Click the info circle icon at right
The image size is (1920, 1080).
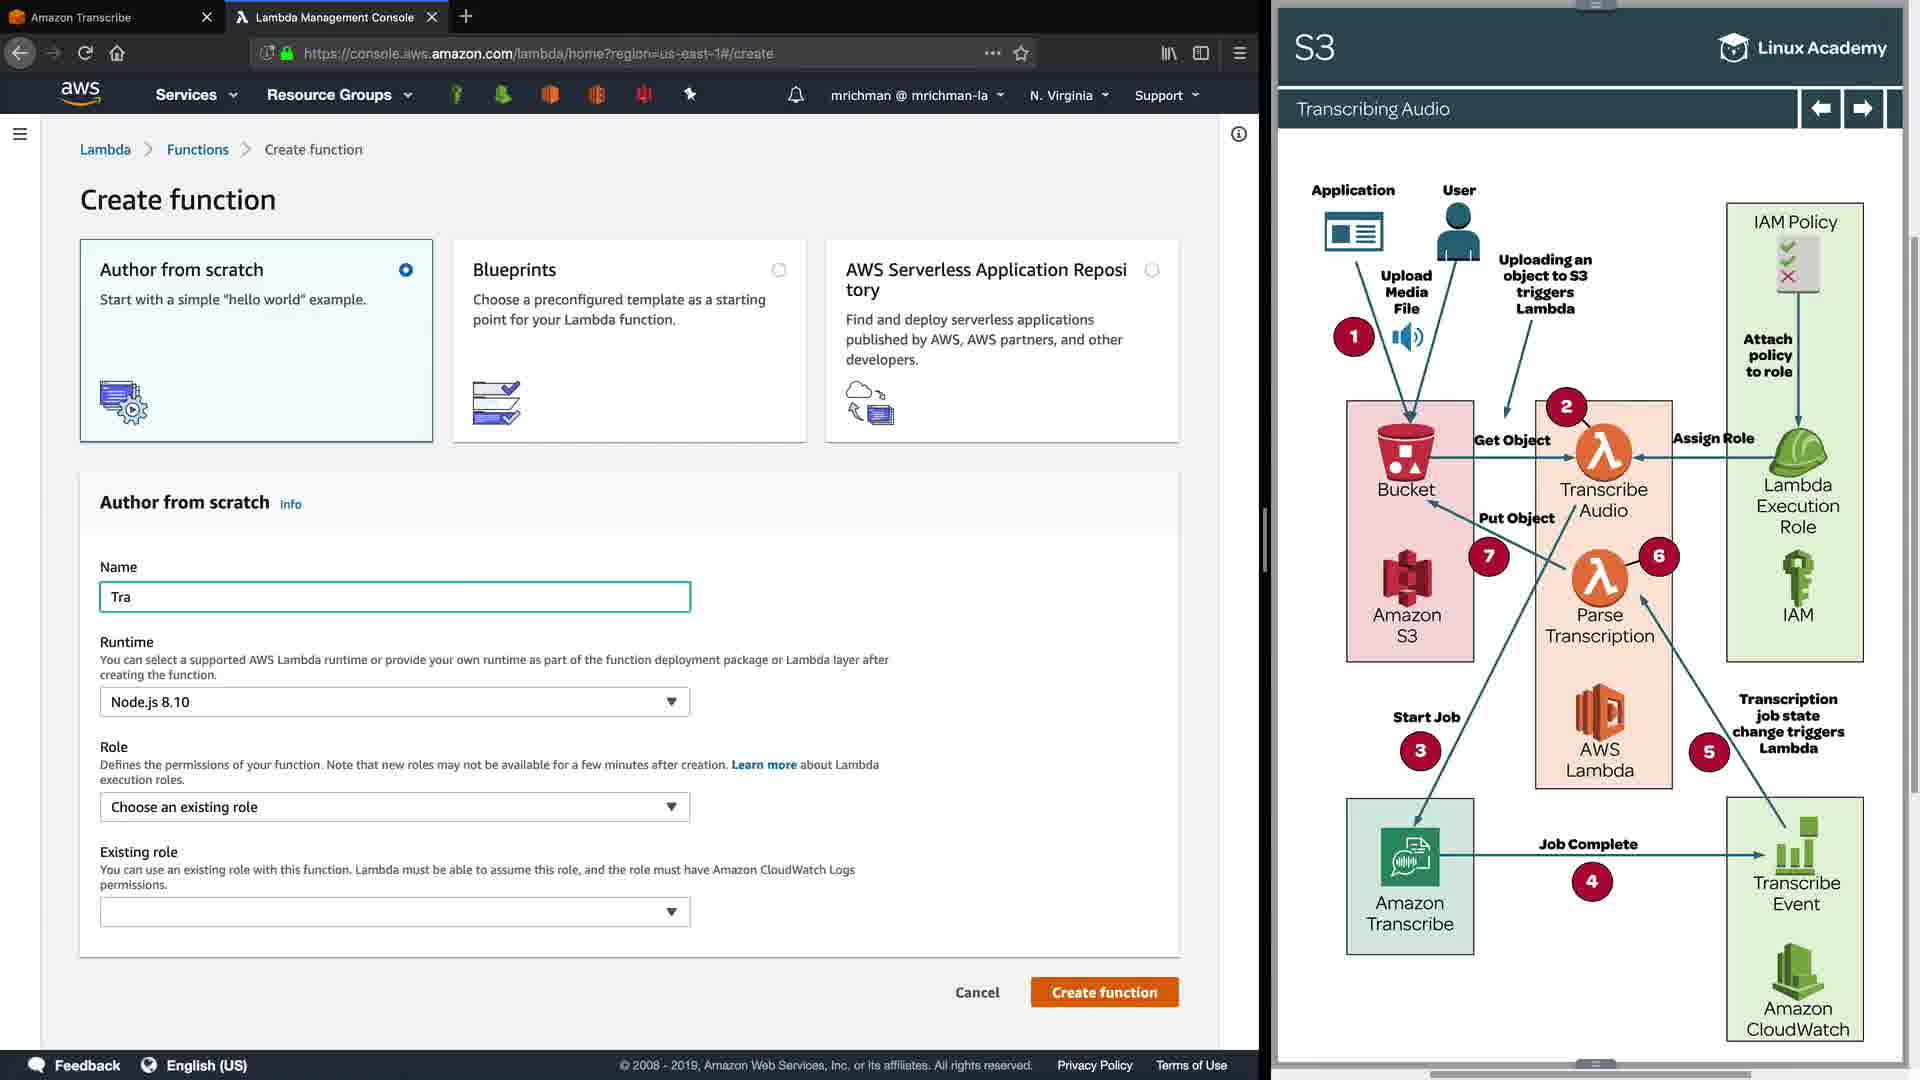tap(1239, 134)
